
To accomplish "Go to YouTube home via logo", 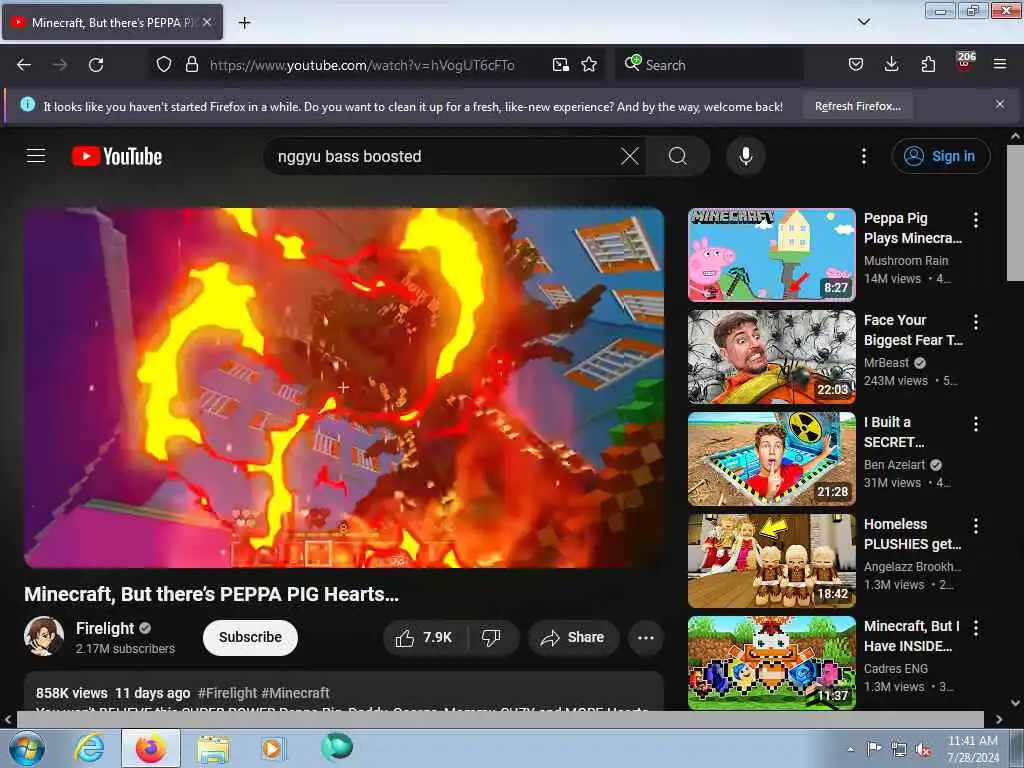I will 117,156.
